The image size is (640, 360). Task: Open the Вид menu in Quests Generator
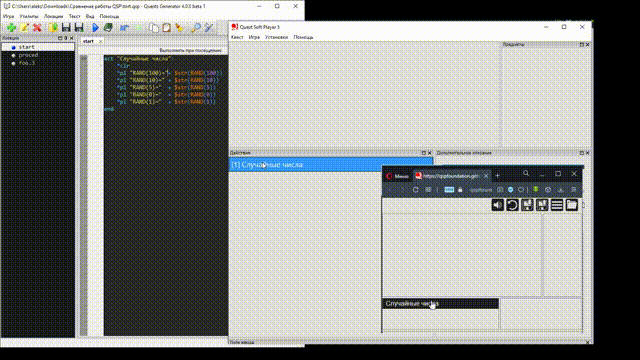[90, 16]
